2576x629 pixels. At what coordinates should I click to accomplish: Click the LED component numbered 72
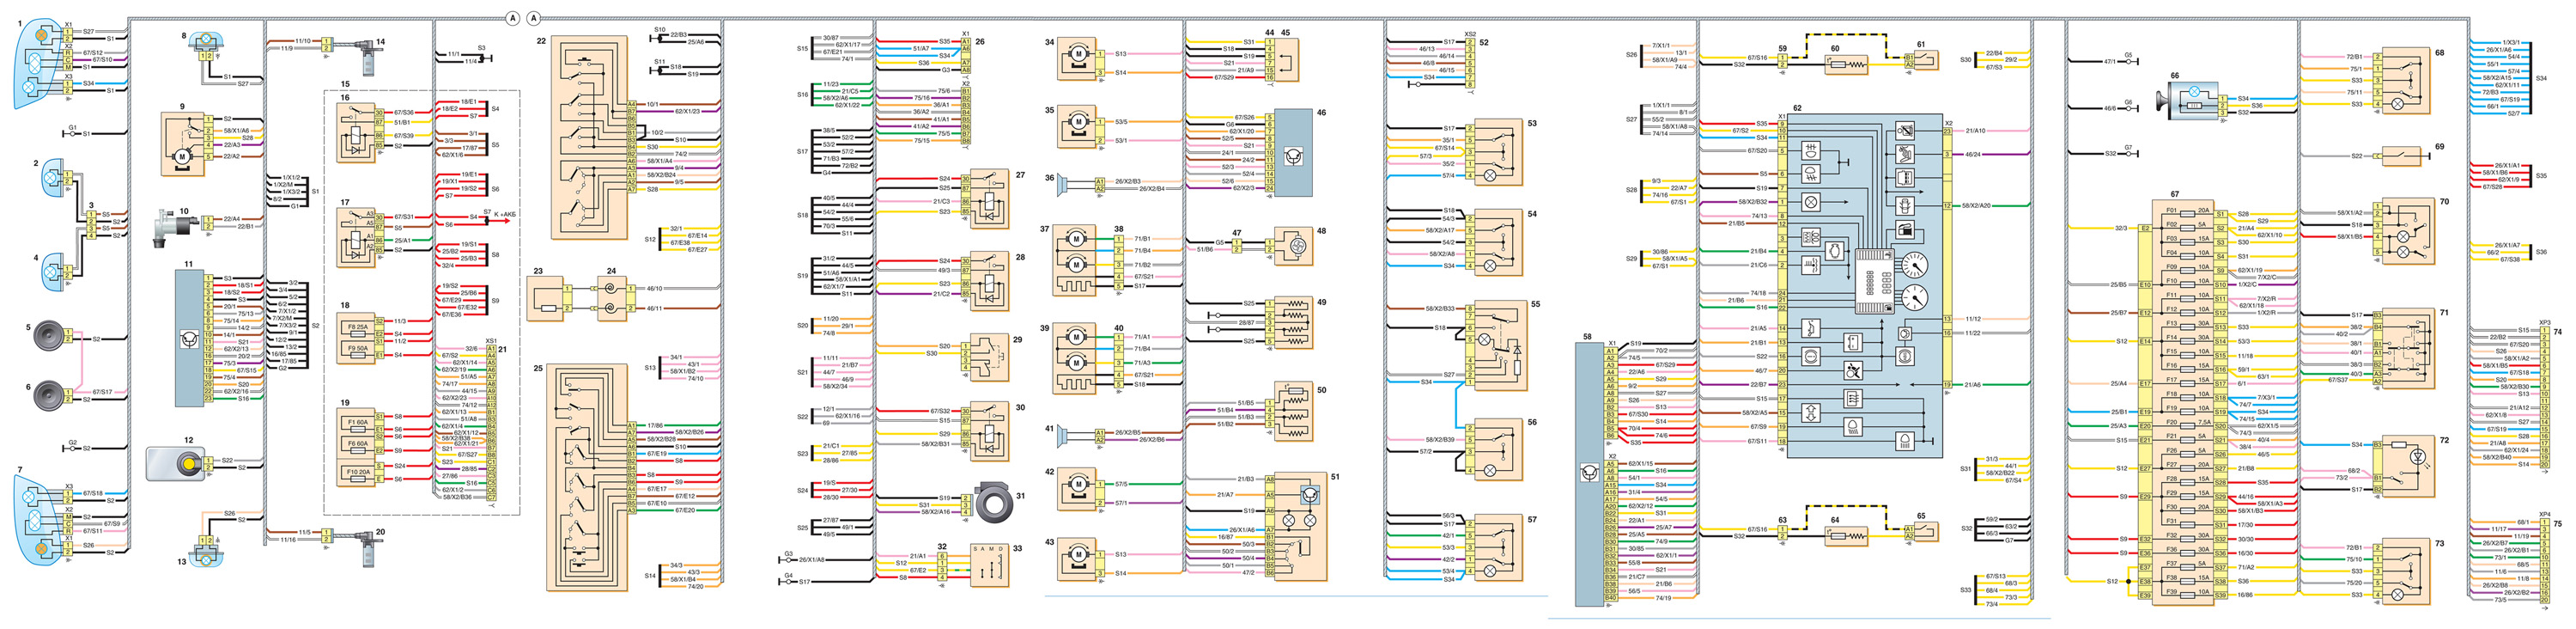(x=2409, y=466)
